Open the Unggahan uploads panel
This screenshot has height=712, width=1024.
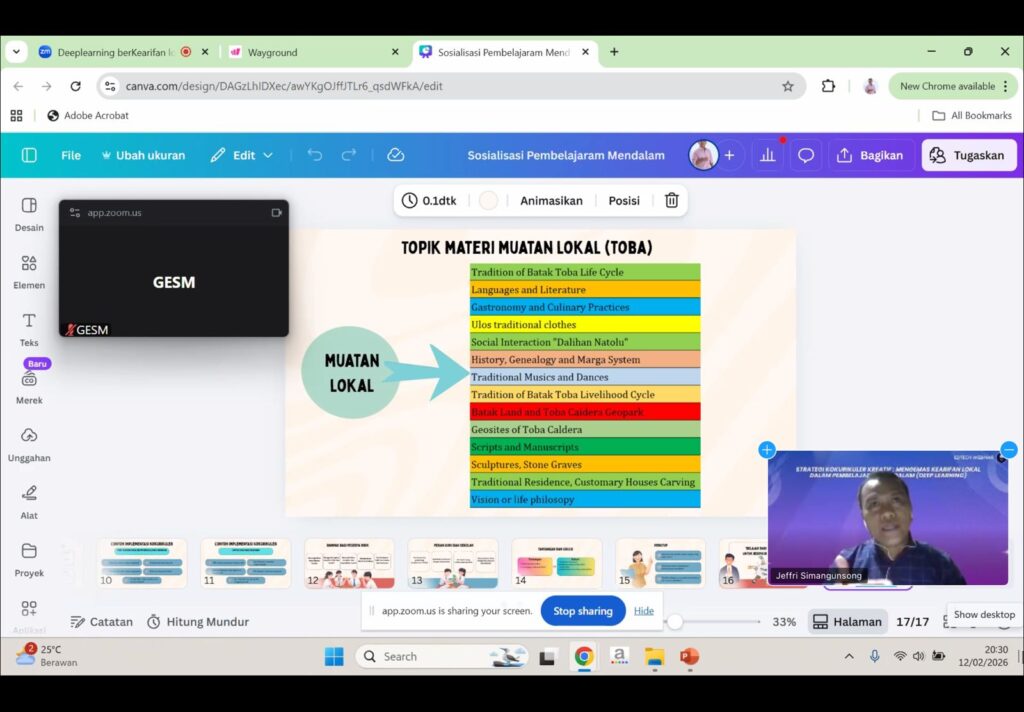point(29,443)
